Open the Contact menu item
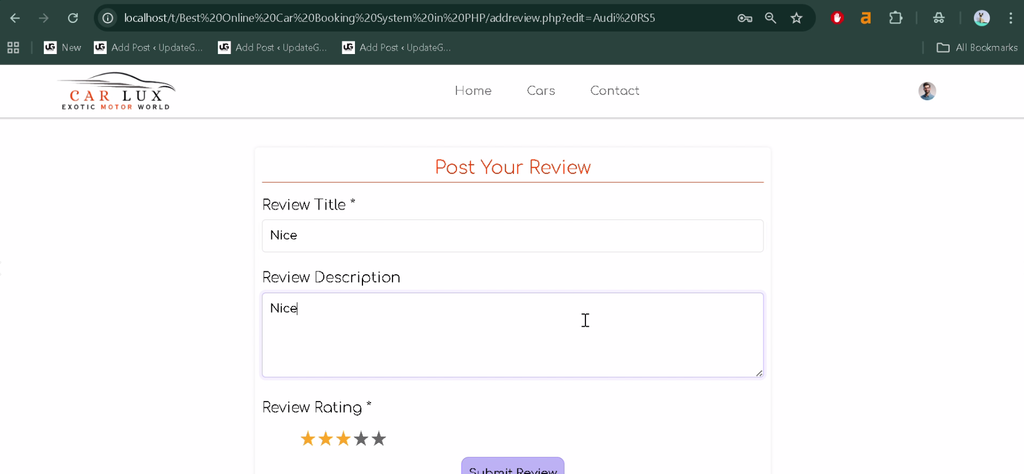This screenshot has width=1024, height=474. [x=615, y=91]
